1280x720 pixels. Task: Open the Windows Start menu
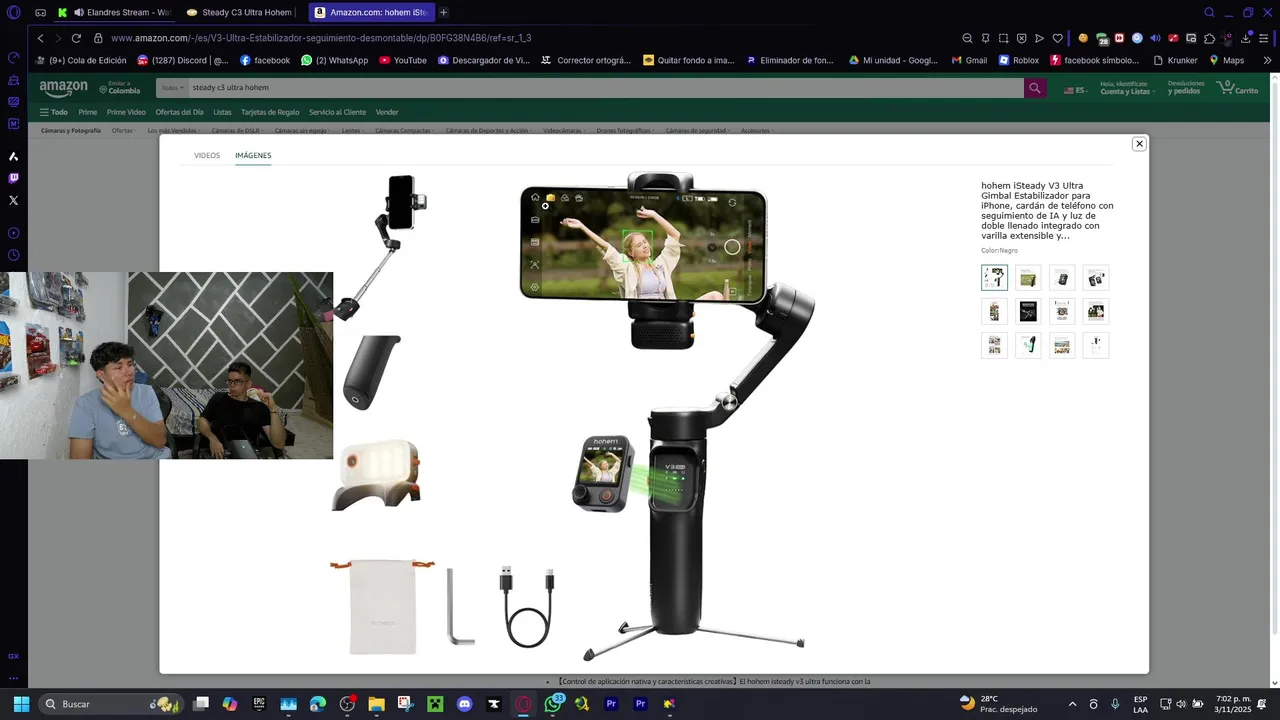point(21,704)
